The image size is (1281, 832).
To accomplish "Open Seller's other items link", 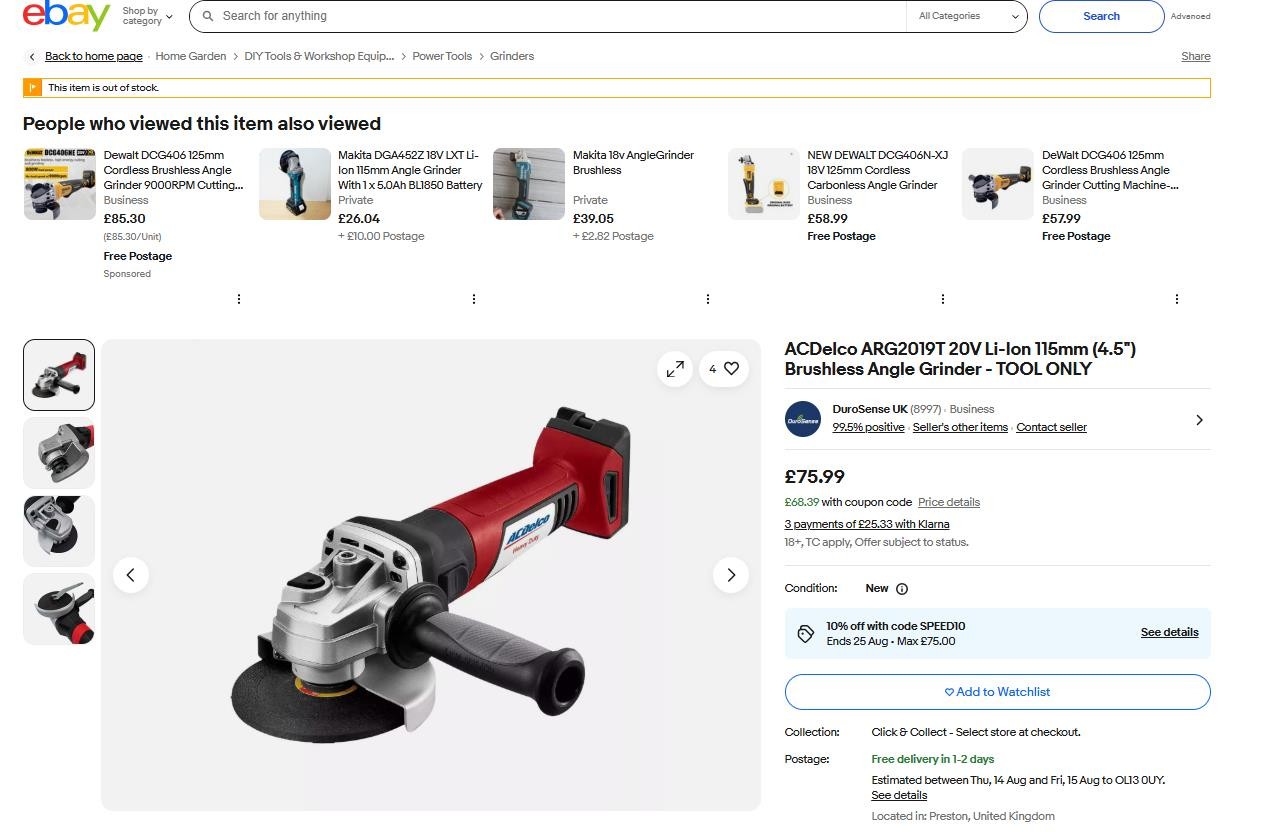I will [960, 427].
